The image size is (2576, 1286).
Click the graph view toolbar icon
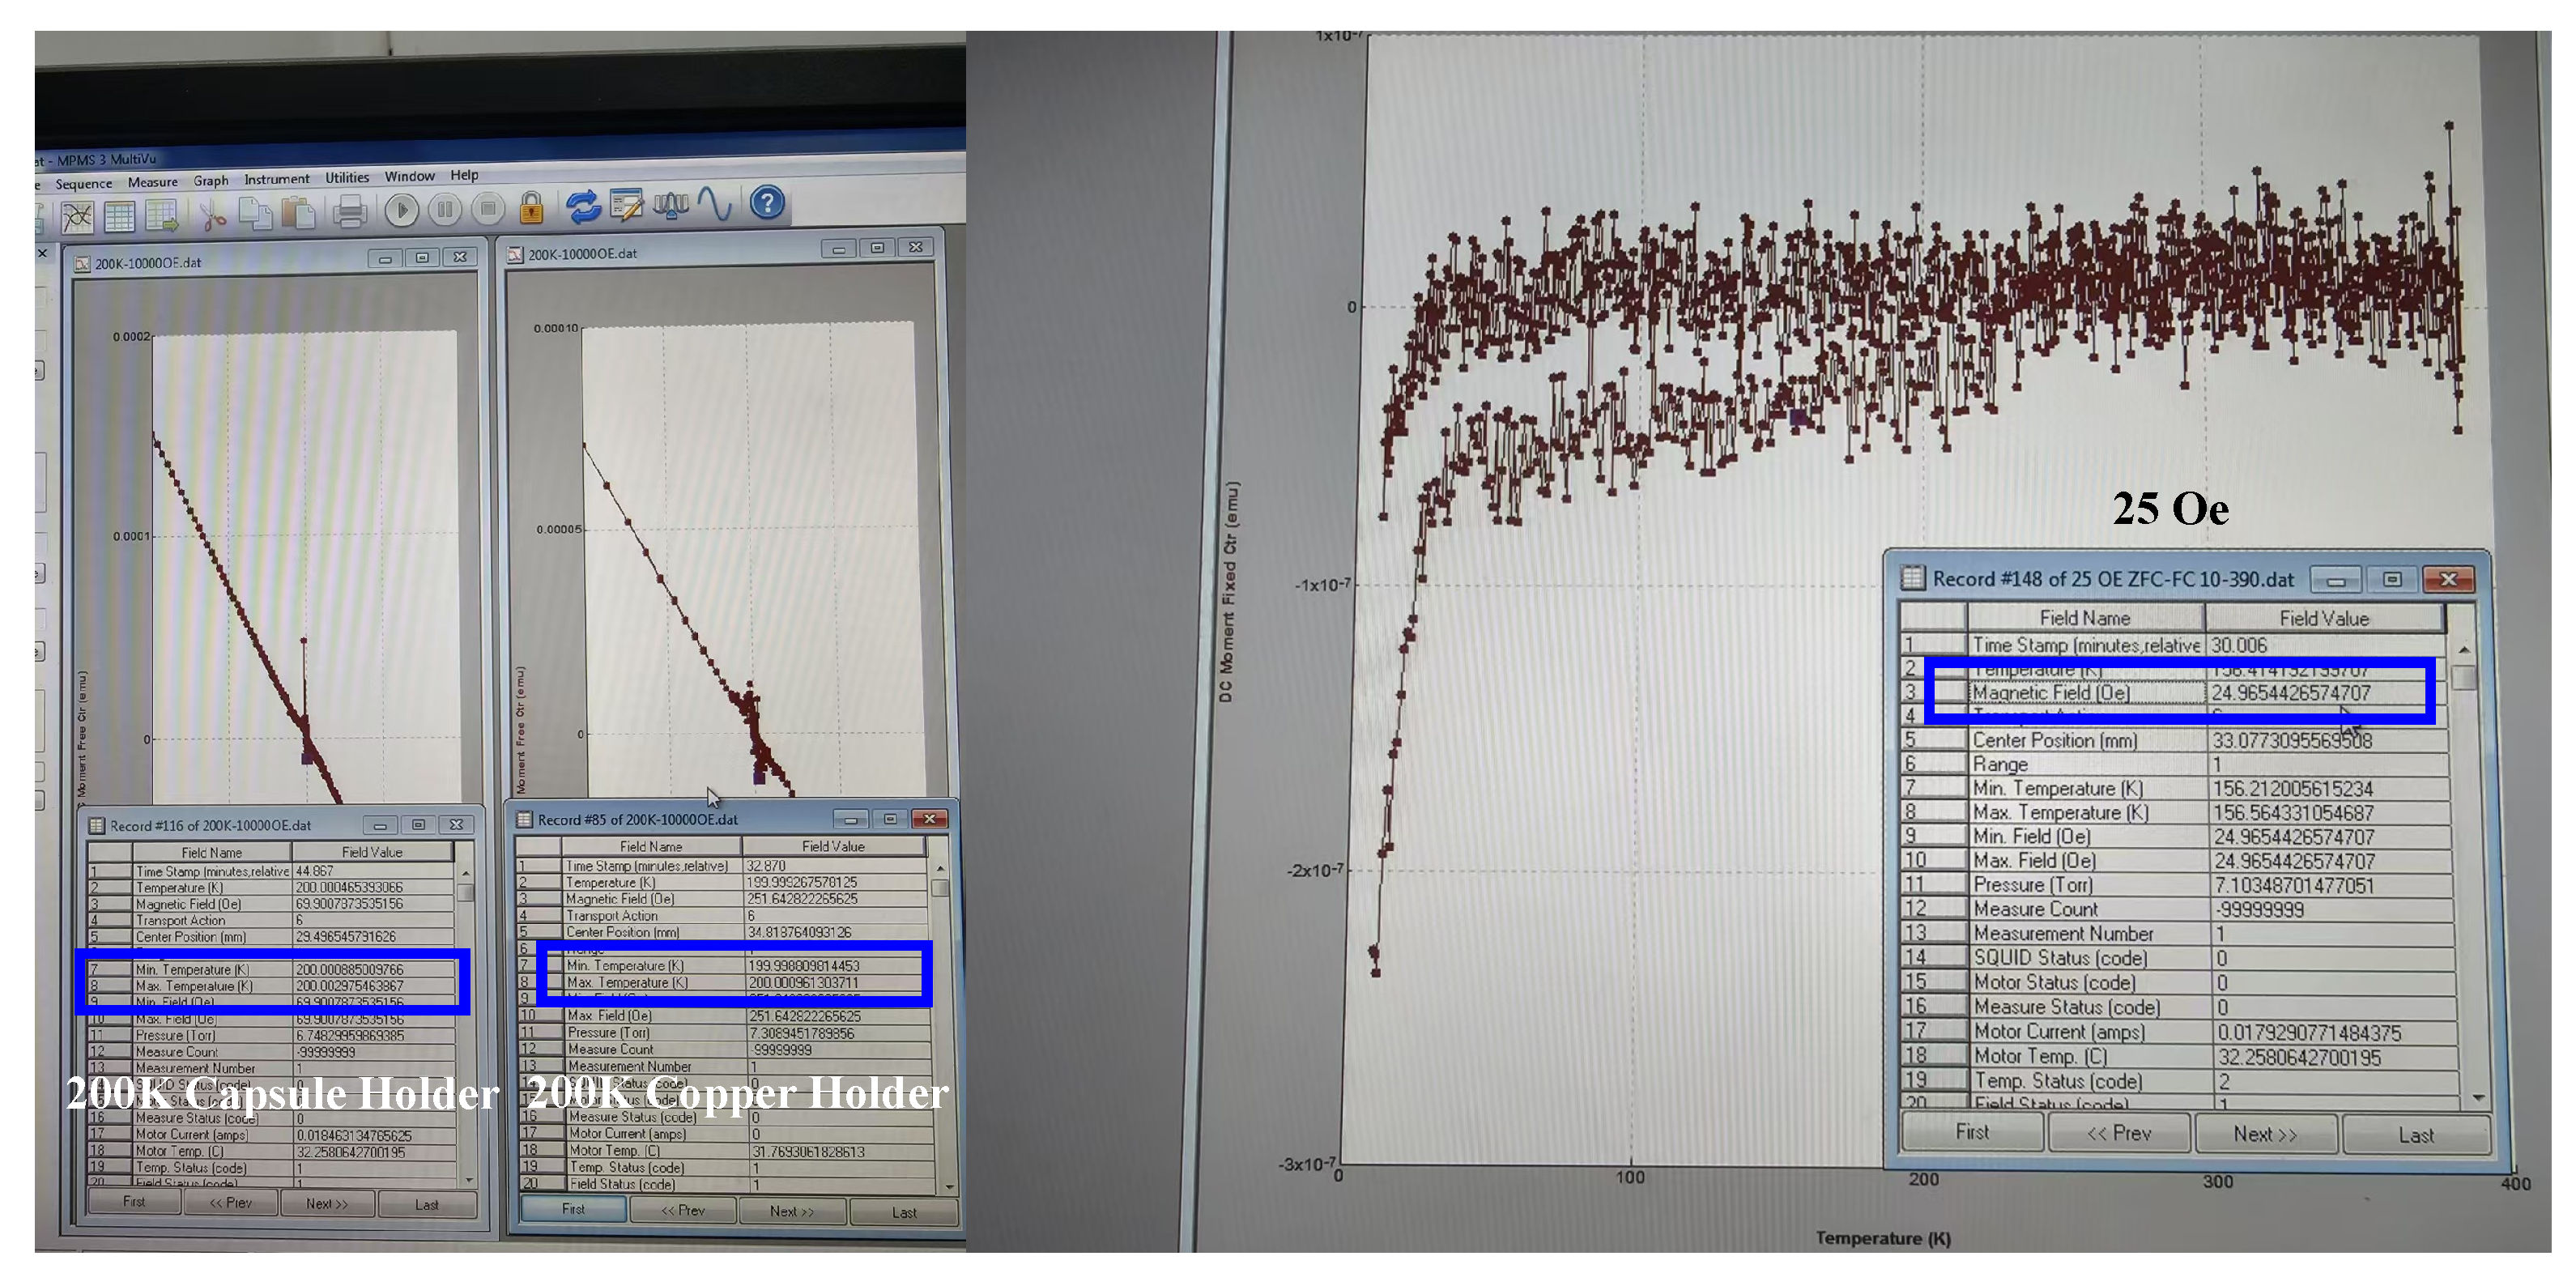(76, 216)
